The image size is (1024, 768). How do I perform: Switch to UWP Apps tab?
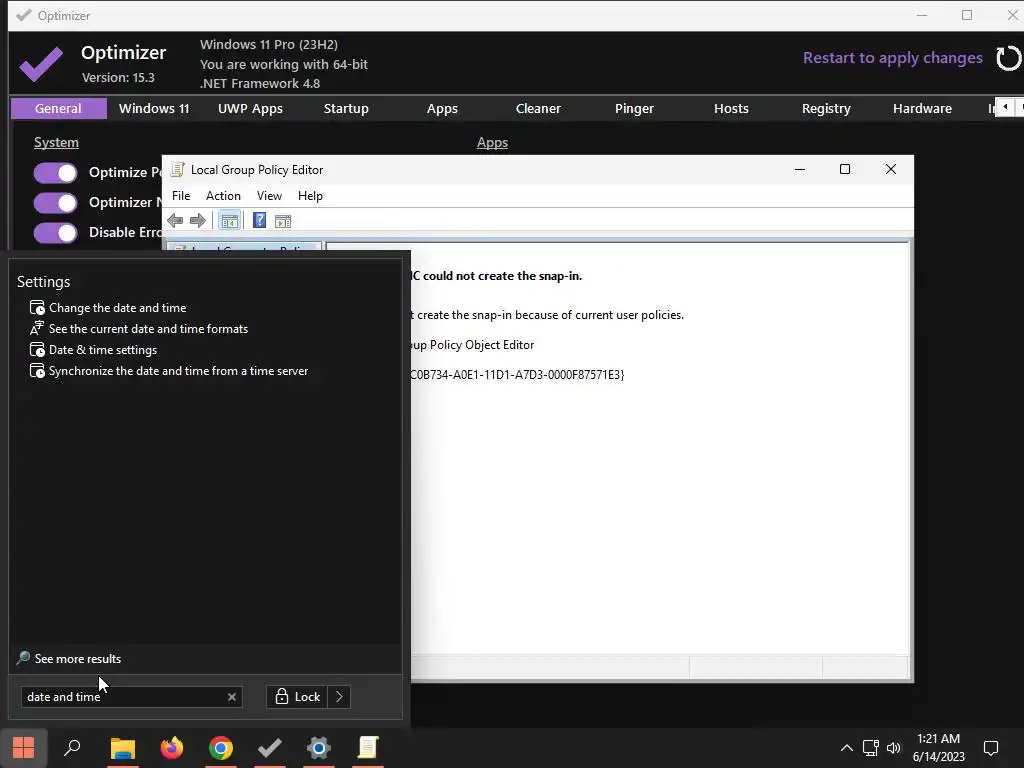point(250,108)
